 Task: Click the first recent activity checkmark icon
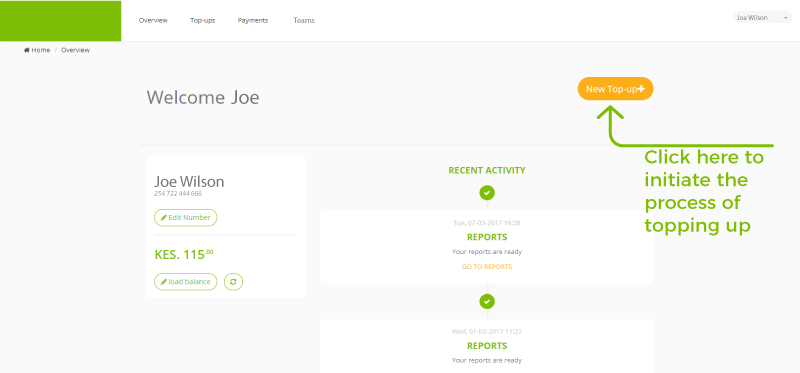[x=487, y=193]
